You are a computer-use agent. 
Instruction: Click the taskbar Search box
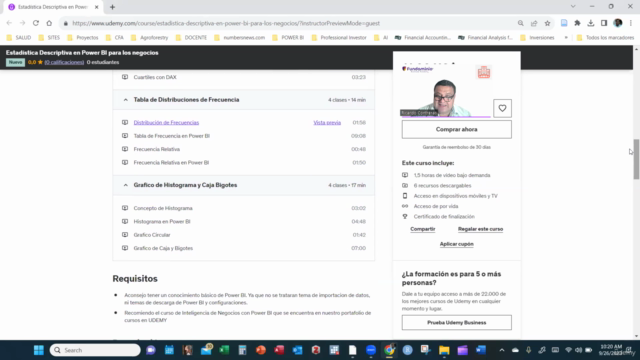[95, 350]
